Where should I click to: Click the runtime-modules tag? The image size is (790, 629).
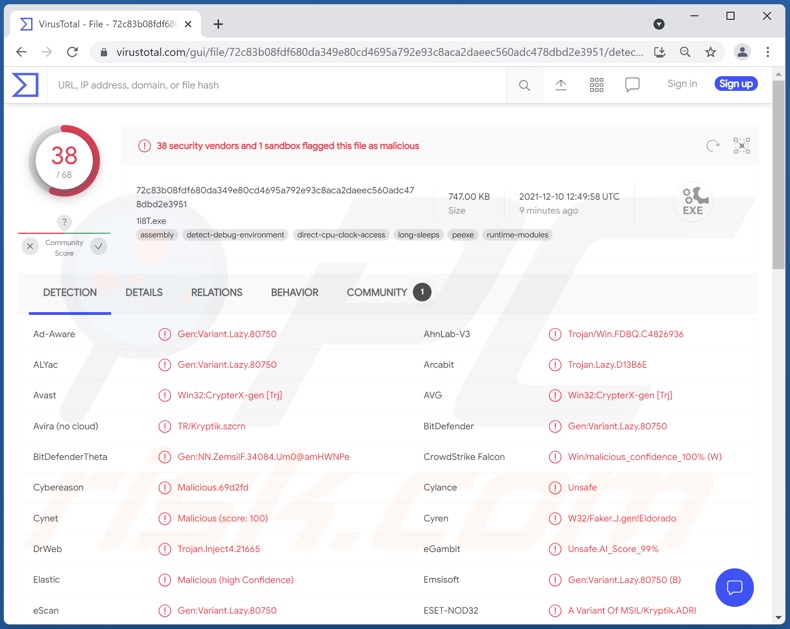click(517, 235)
